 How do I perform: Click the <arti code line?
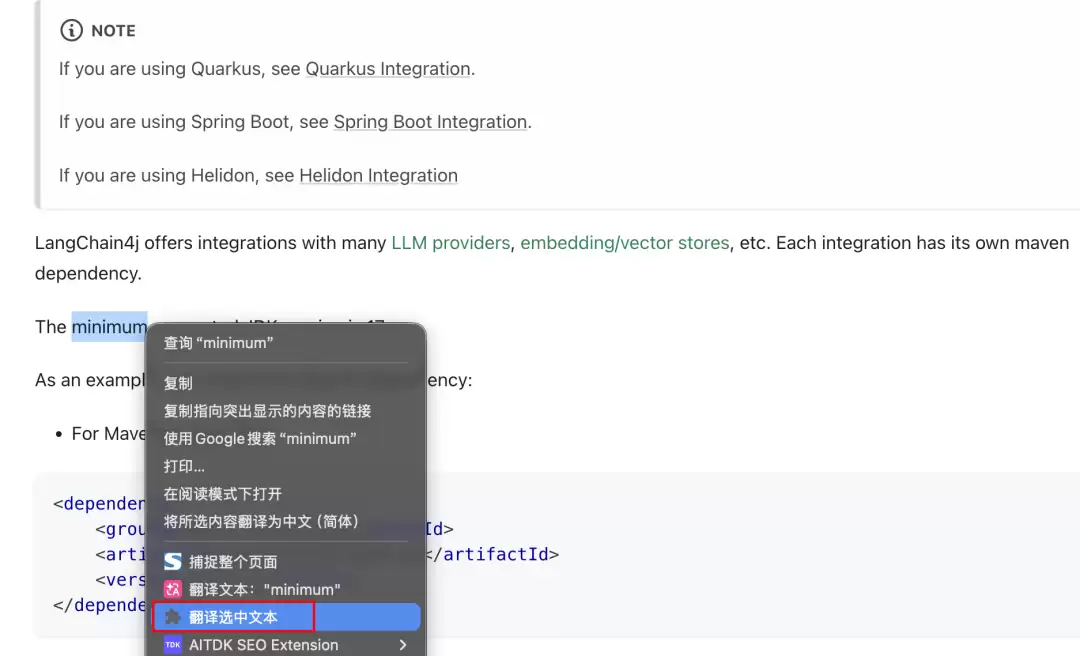coord(120,554)
